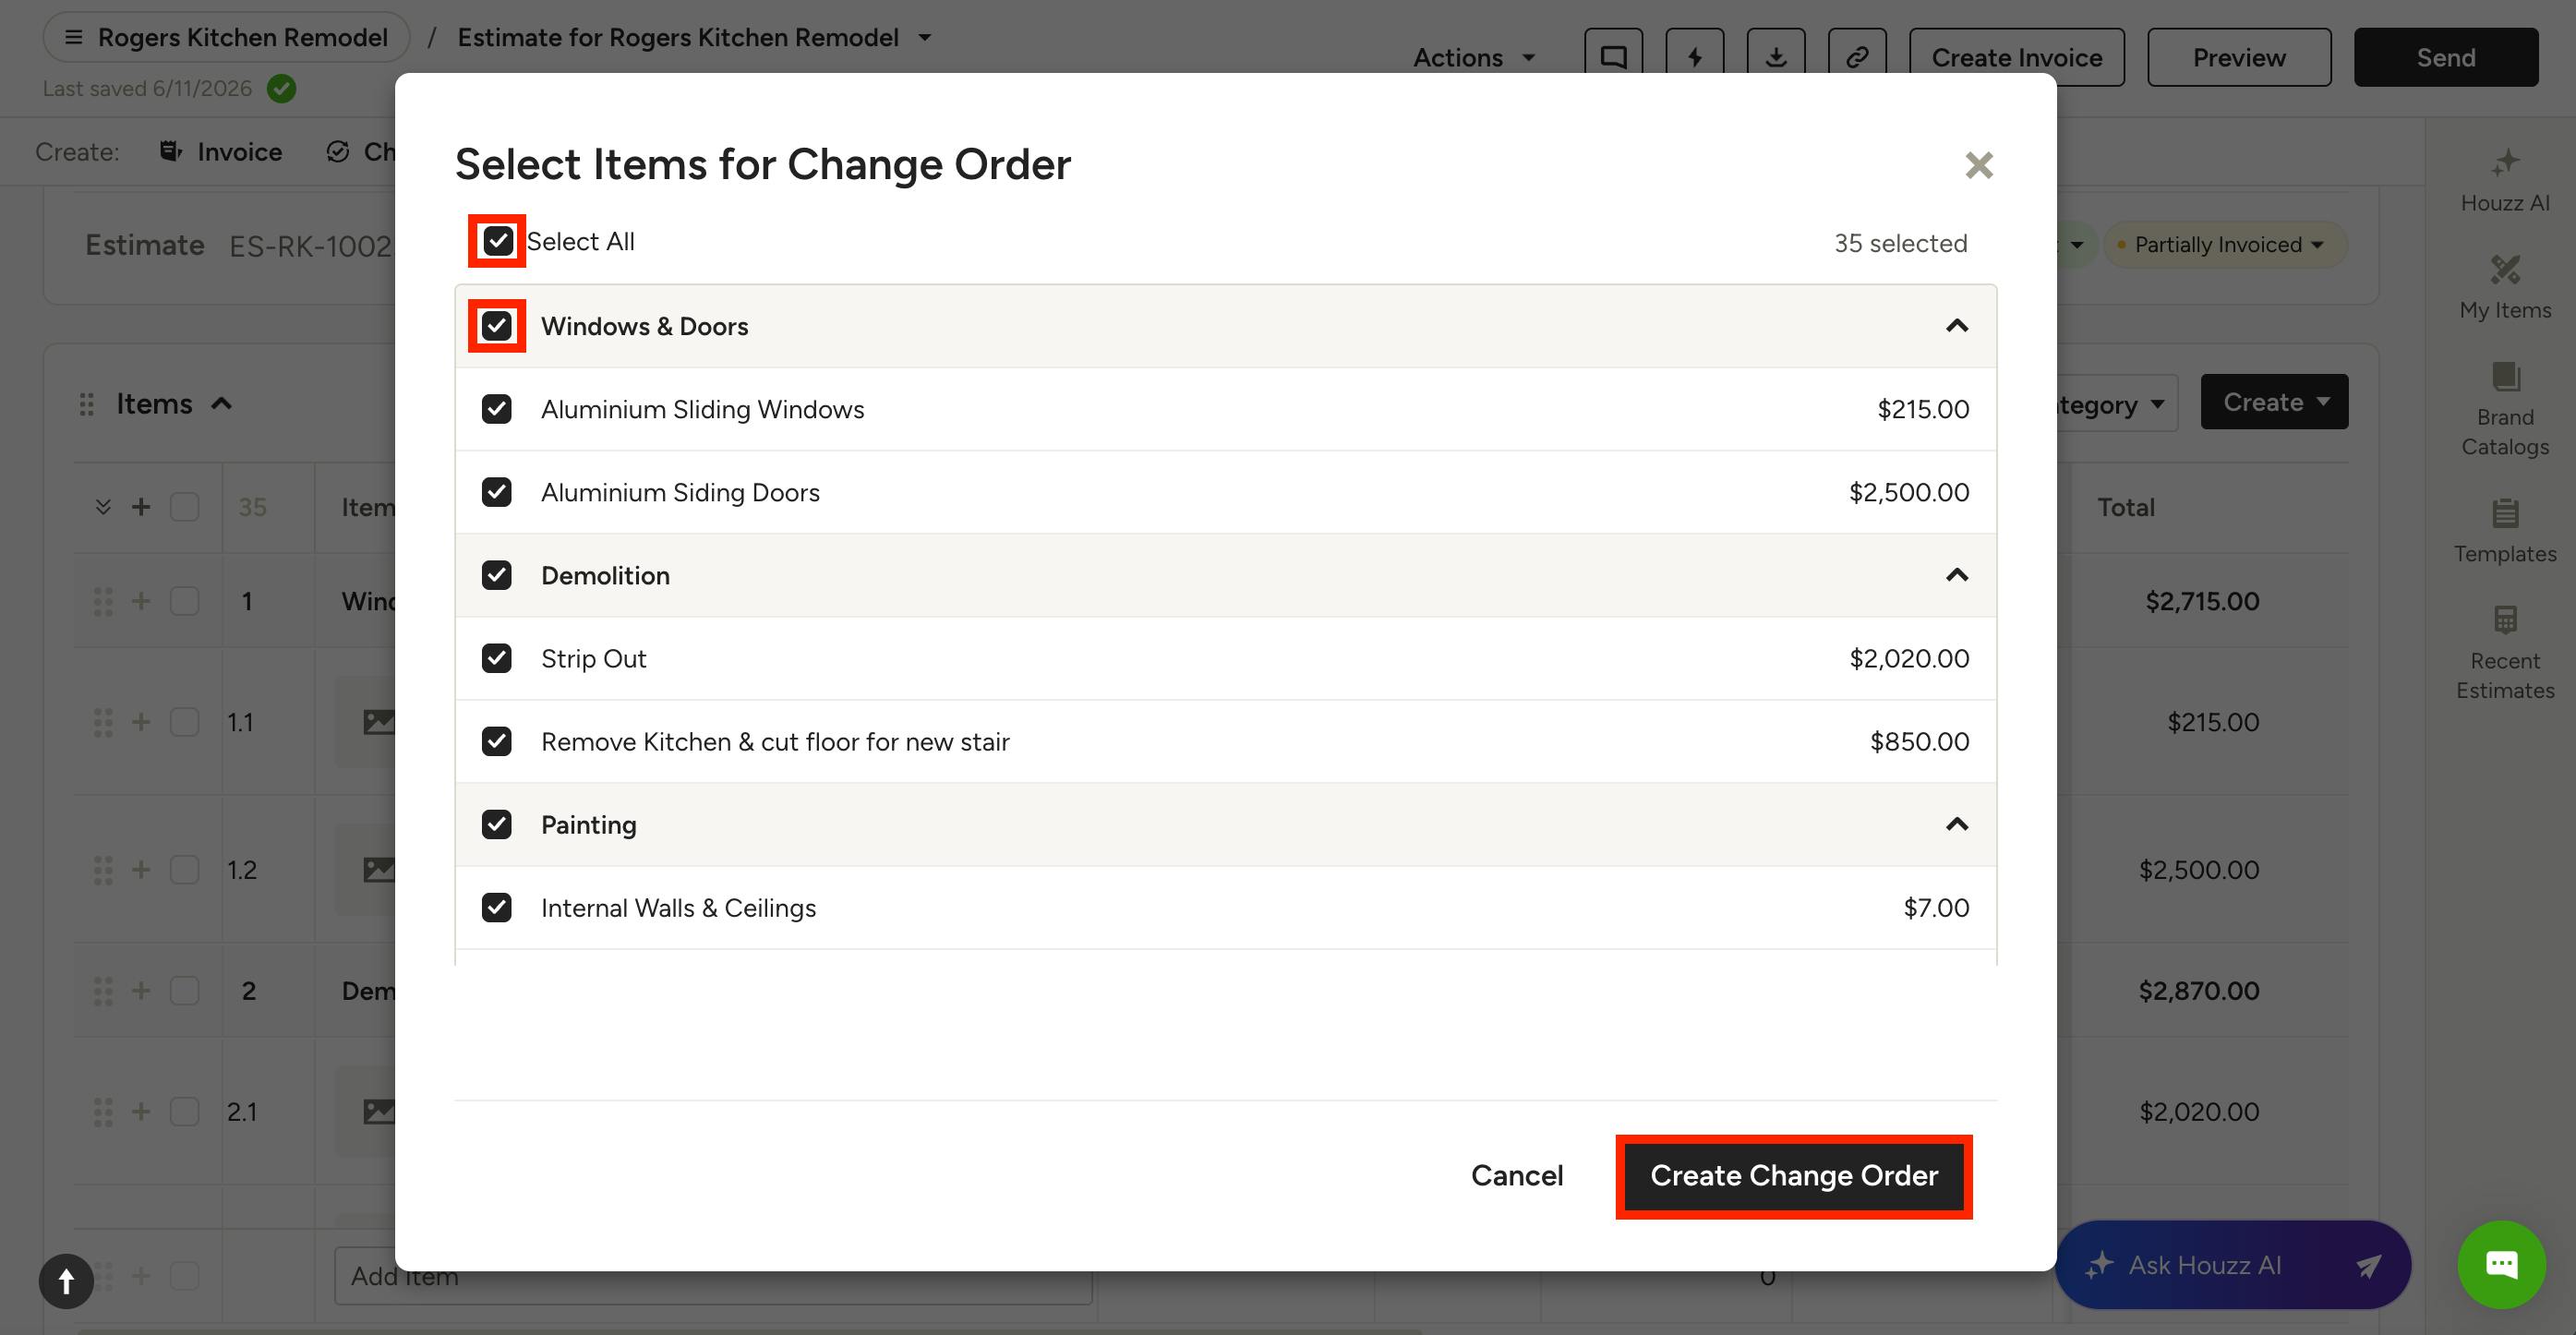
Task: Click the $2,500.00 price in the dialog
Action: [1908, 492]
